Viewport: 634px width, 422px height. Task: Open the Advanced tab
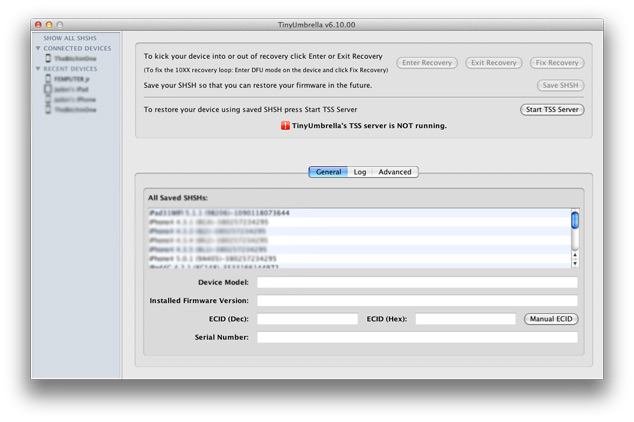tap(394, 172)
